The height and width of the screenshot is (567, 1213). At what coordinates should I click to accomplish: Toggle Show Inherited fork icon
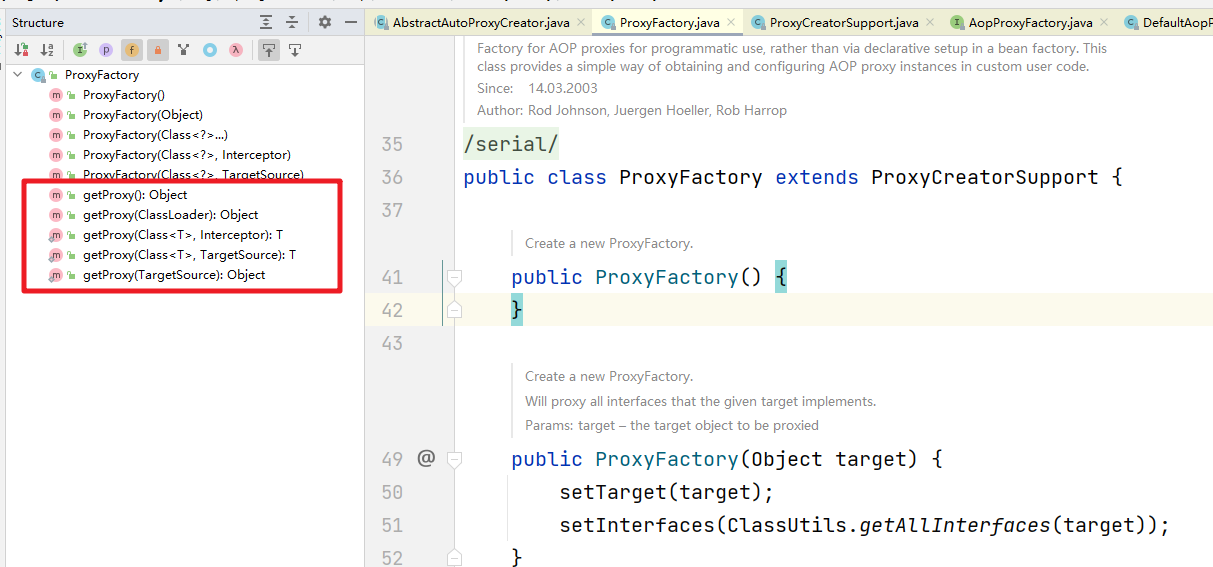(x=184, y=49)
